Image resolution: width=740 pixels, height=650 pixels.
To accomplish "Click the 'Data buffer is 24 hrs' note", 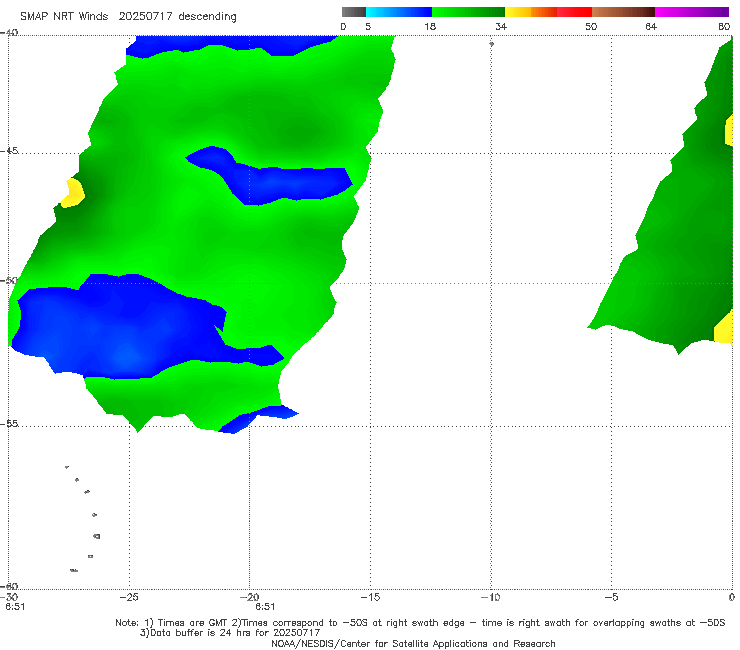I will coord(230,633).
